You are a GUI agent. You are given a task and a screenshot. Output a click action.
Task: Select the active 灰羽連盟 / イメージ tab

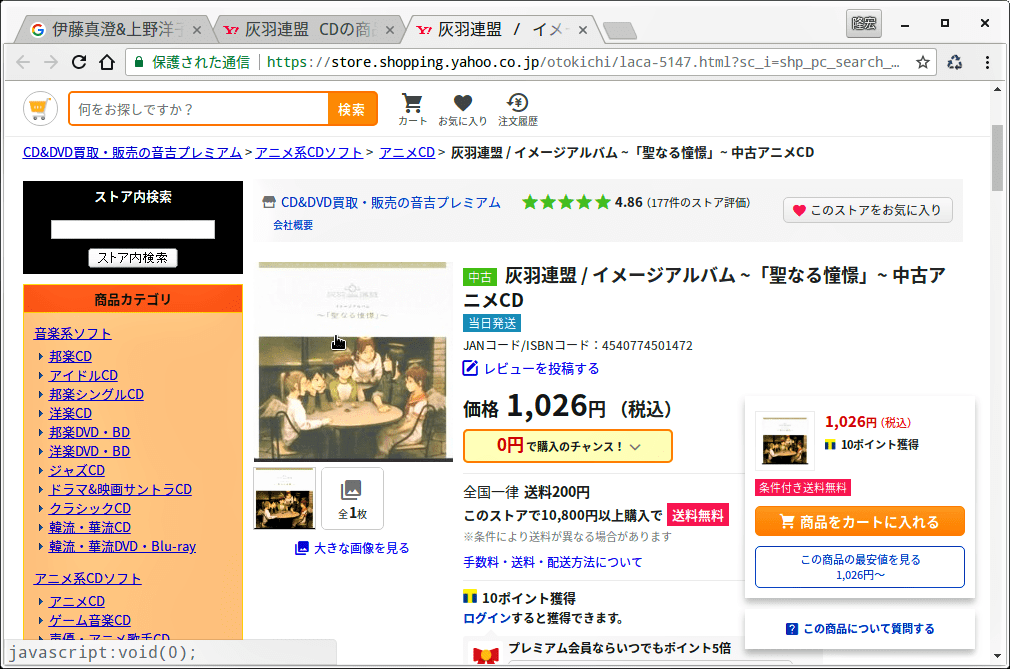click(x=501, y=30)
